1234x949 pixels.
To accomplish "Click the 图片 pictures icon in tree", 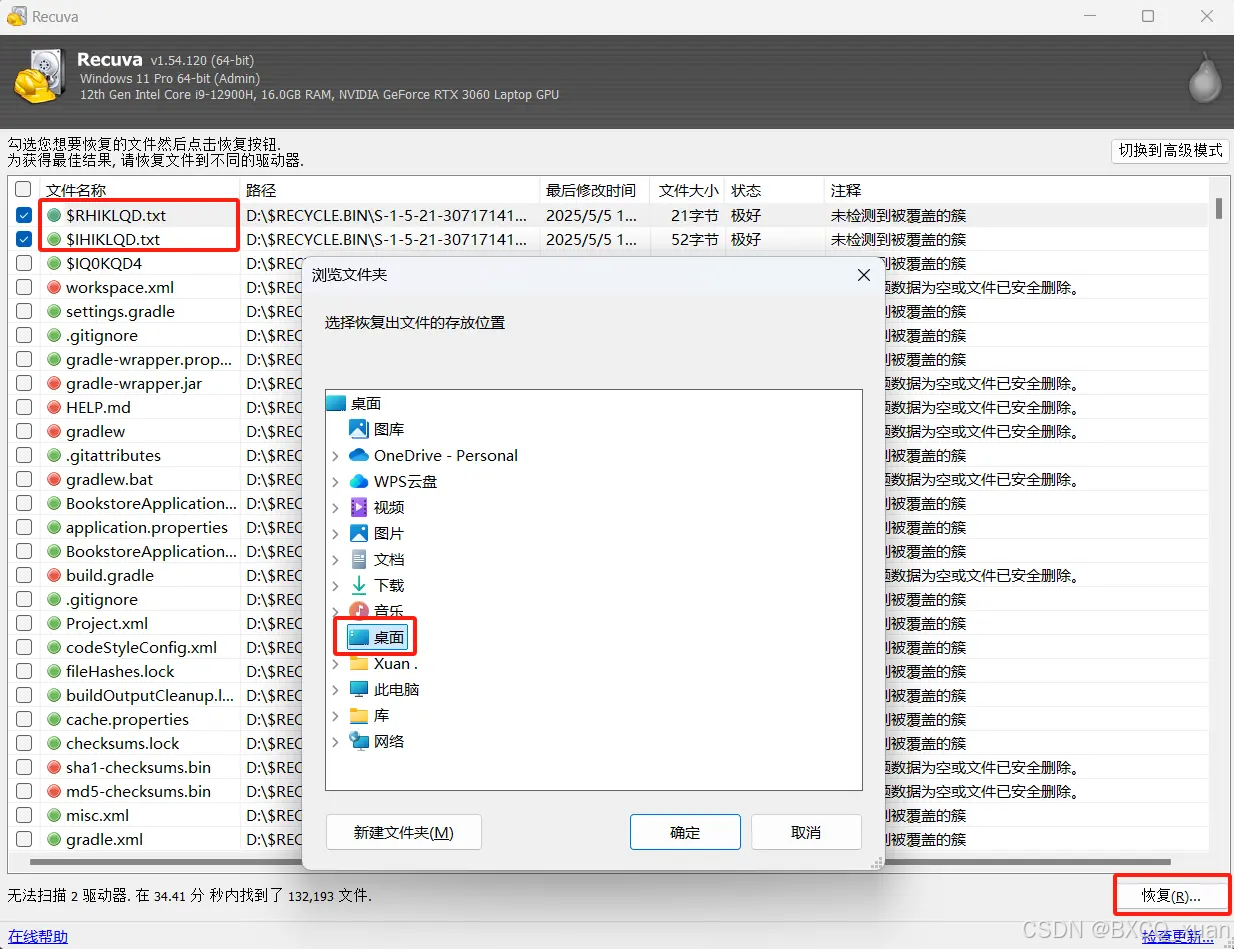I will [359, 533].
